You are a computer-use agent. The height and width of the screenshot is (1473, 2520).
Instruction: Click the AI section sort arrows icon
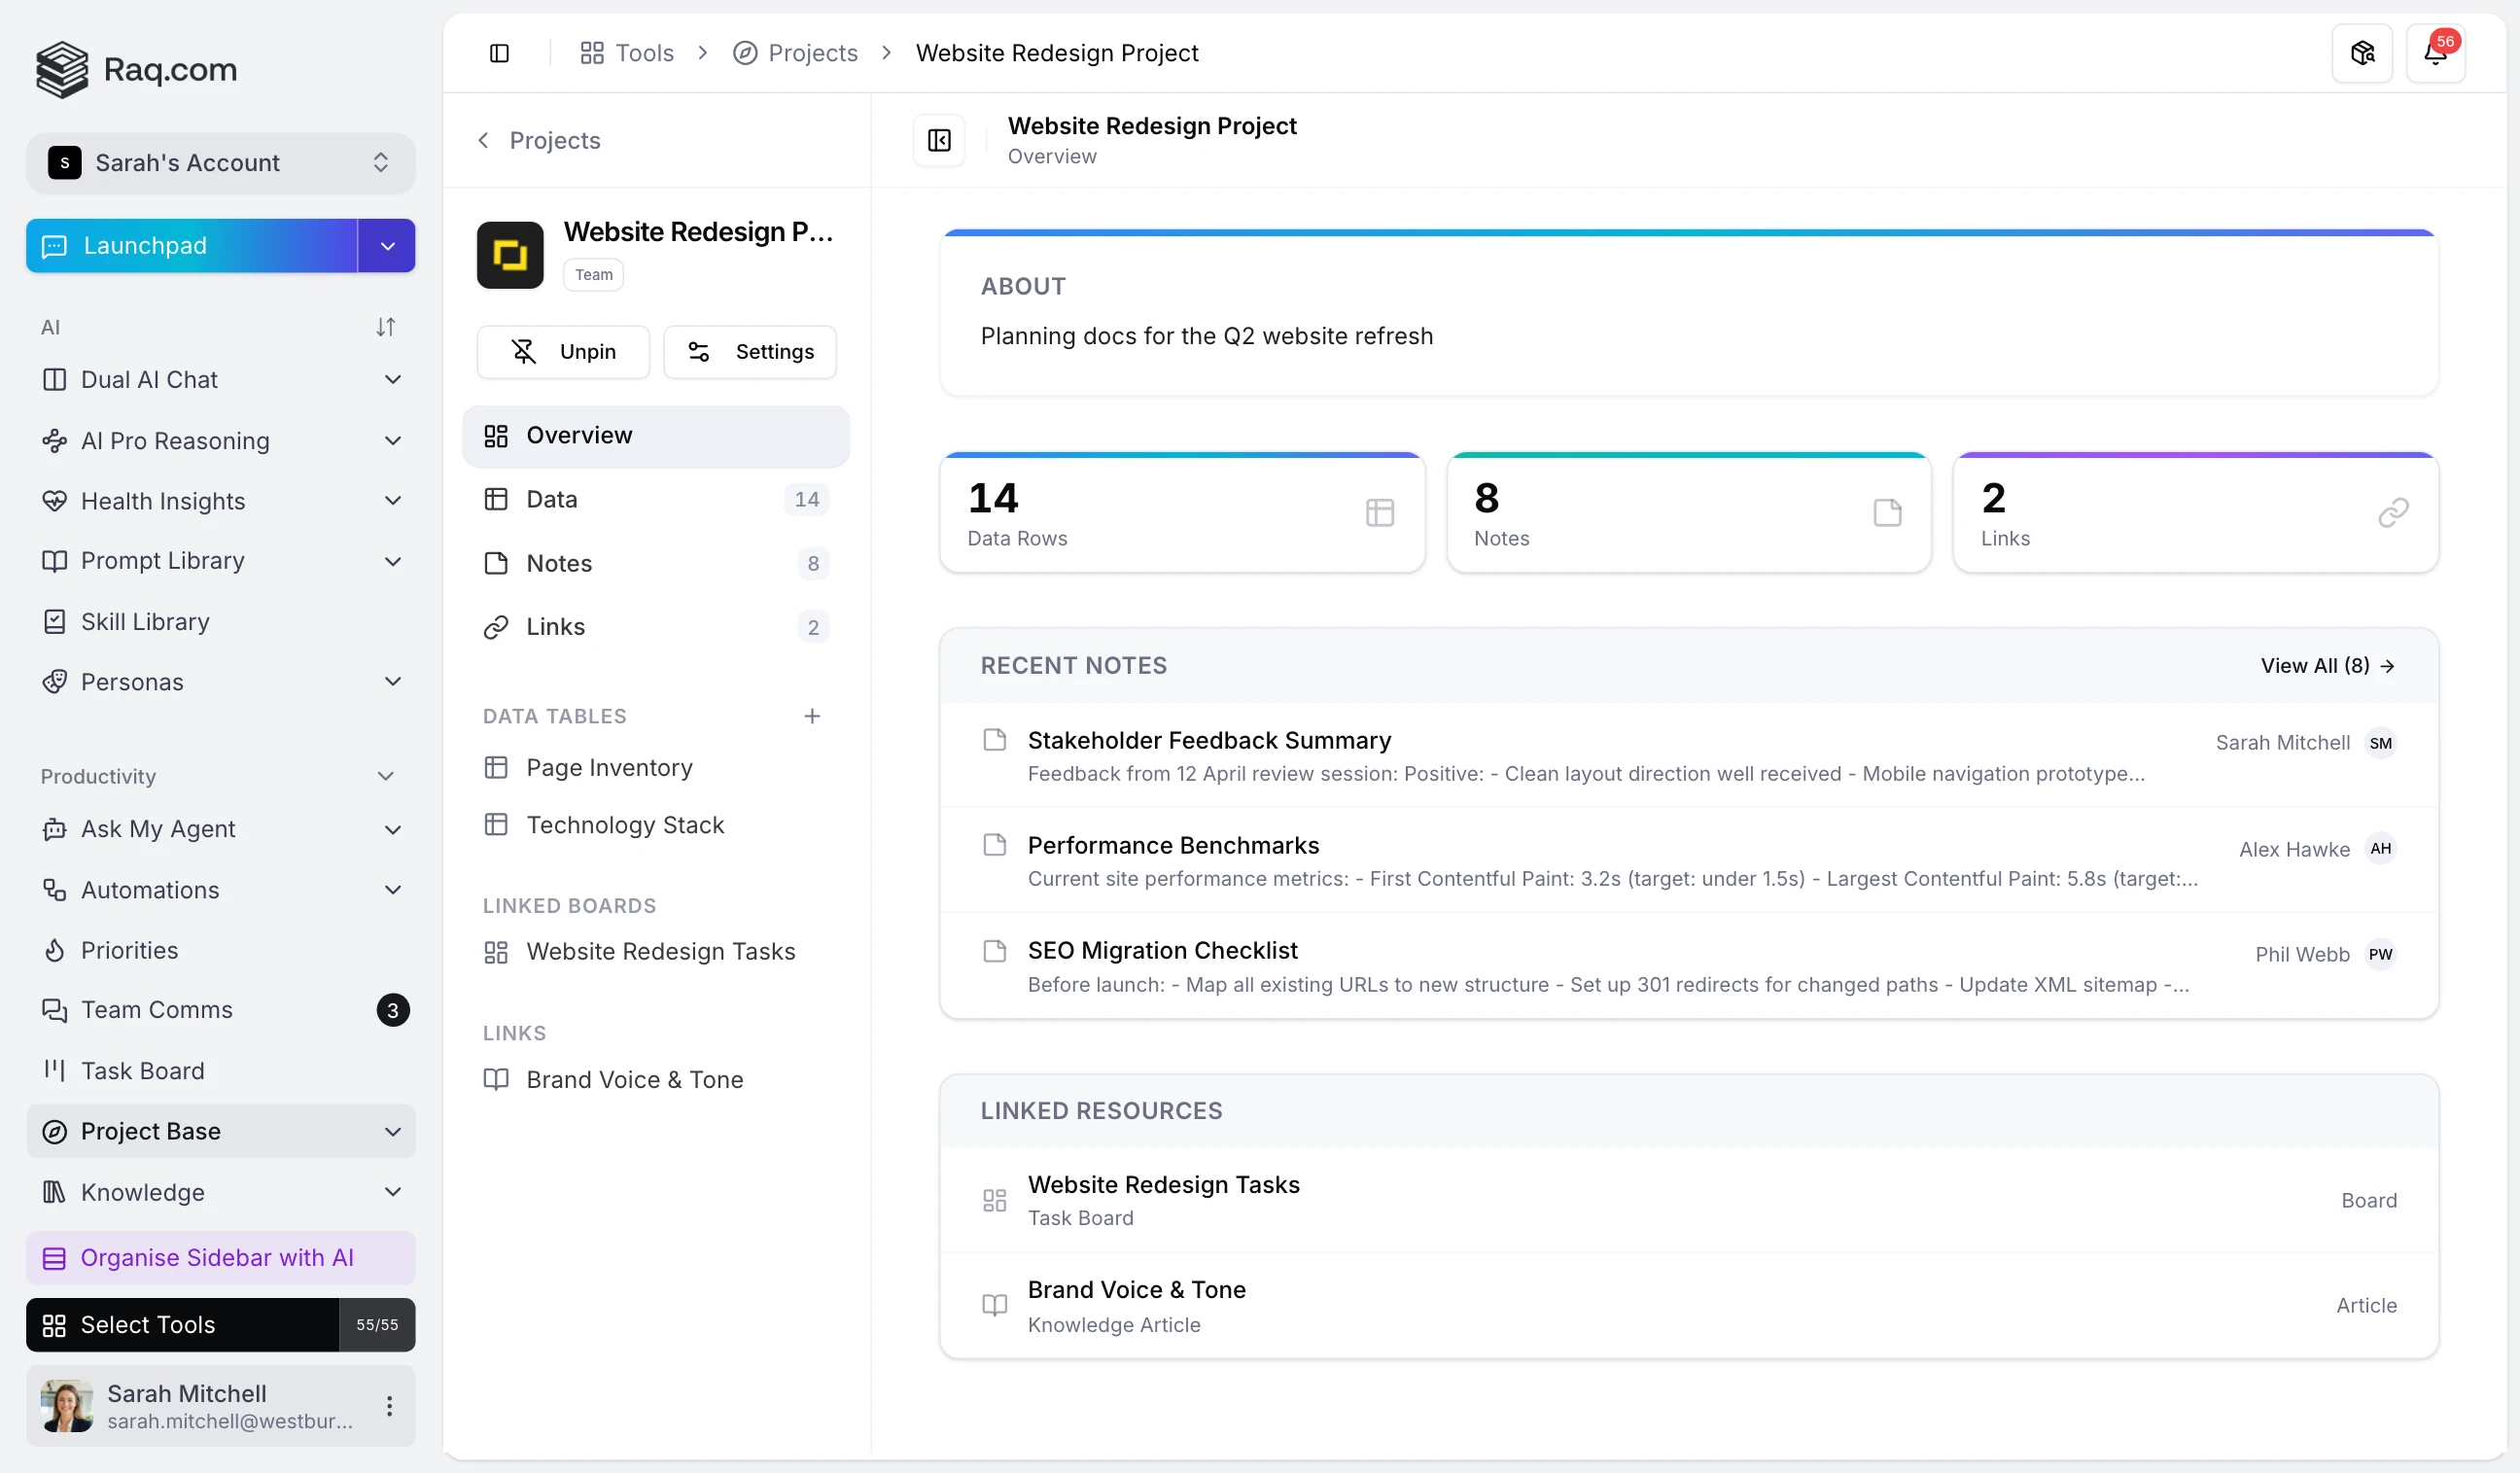click(385, 327)
